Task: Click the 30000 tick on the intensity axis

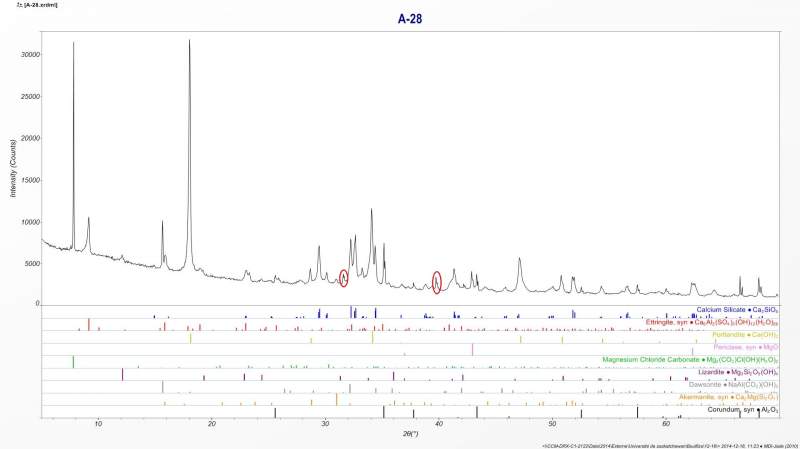Action: click(31, 55)
